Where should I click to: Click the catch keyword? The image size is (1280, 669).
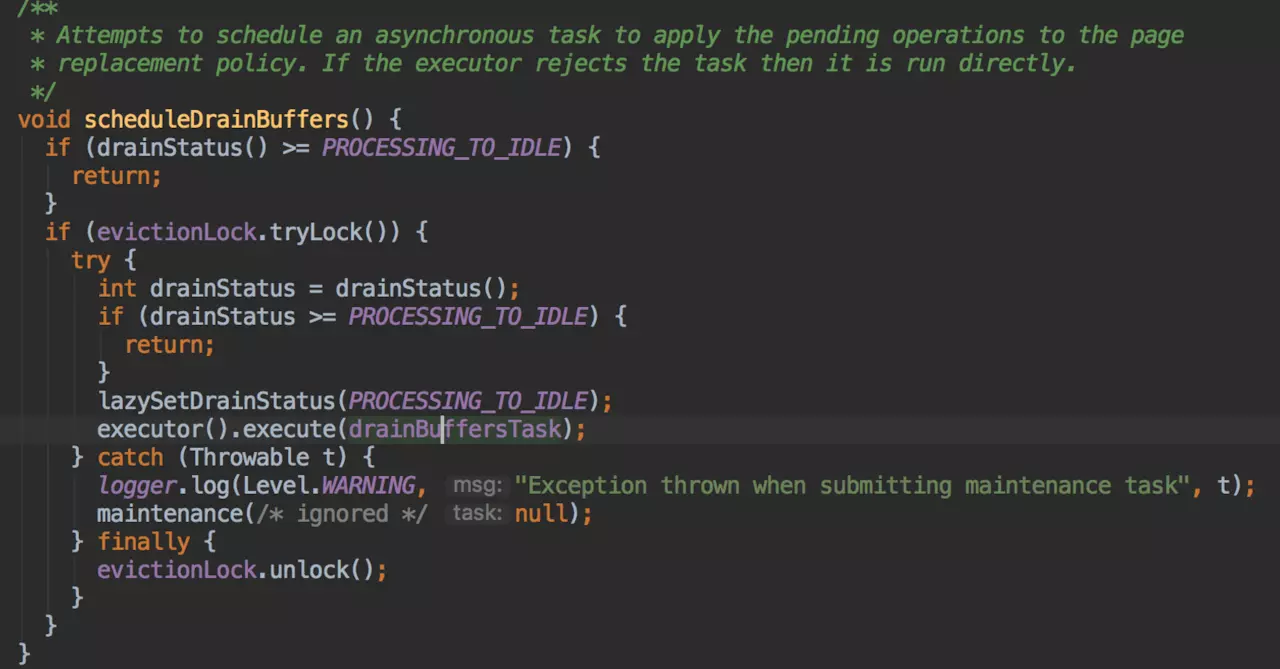[x=130, y=457]
